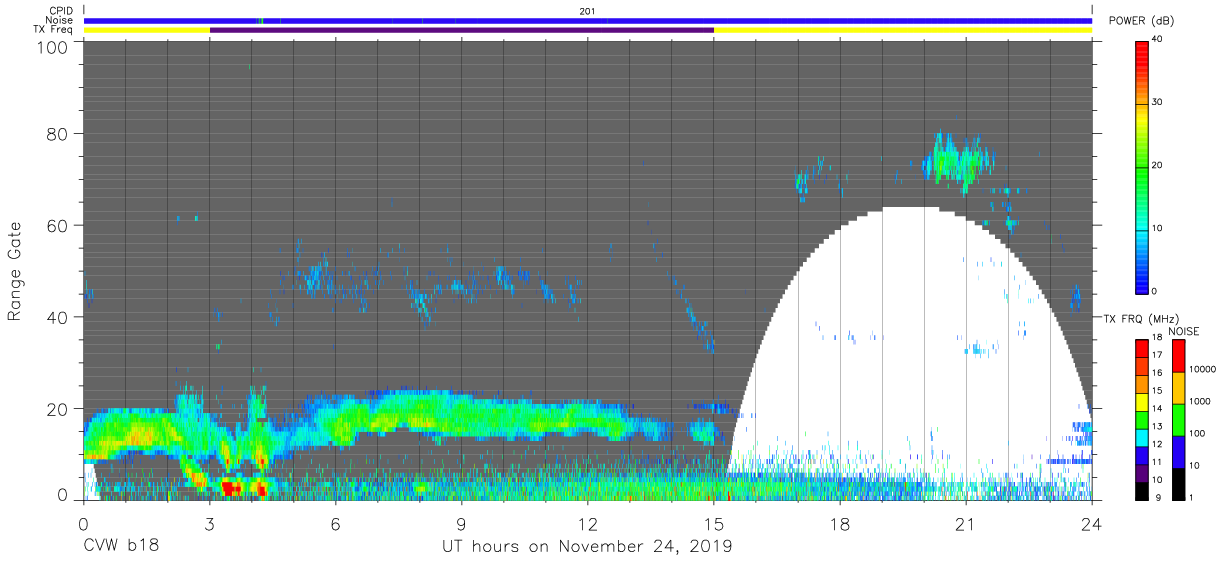Select the 21 hour tick on the UT axis
The image size is (1228, 567).
(x=965, y=523)
